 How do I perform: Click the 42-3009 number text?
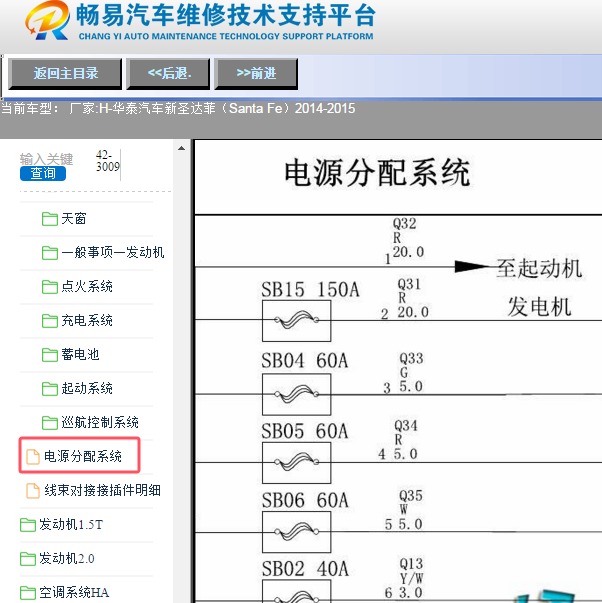(x=108, y=161)
